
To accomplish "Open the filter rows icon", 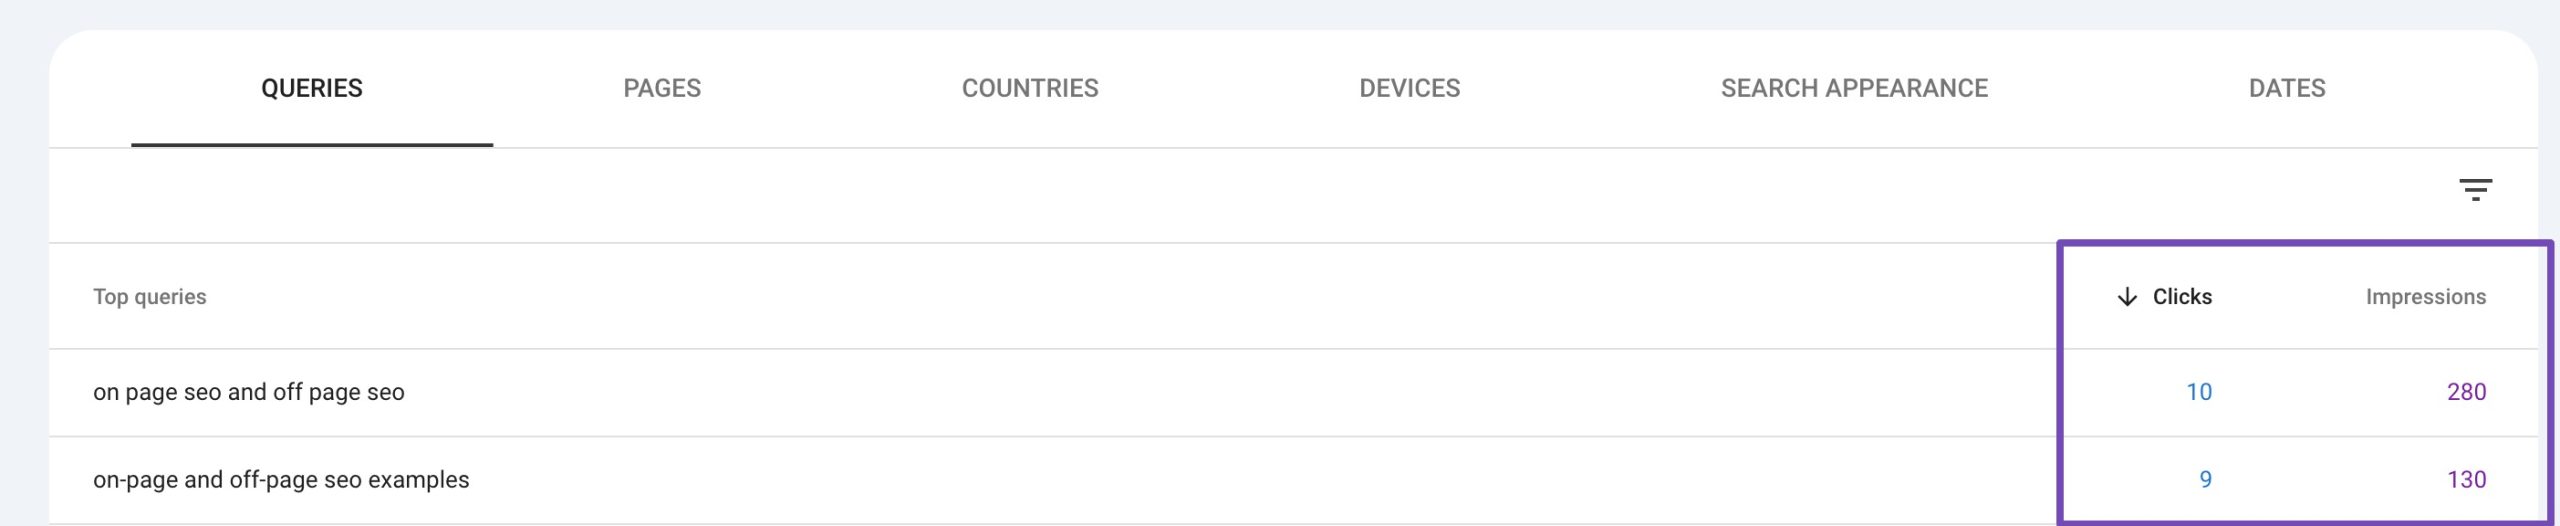I will pos(2475,189).
